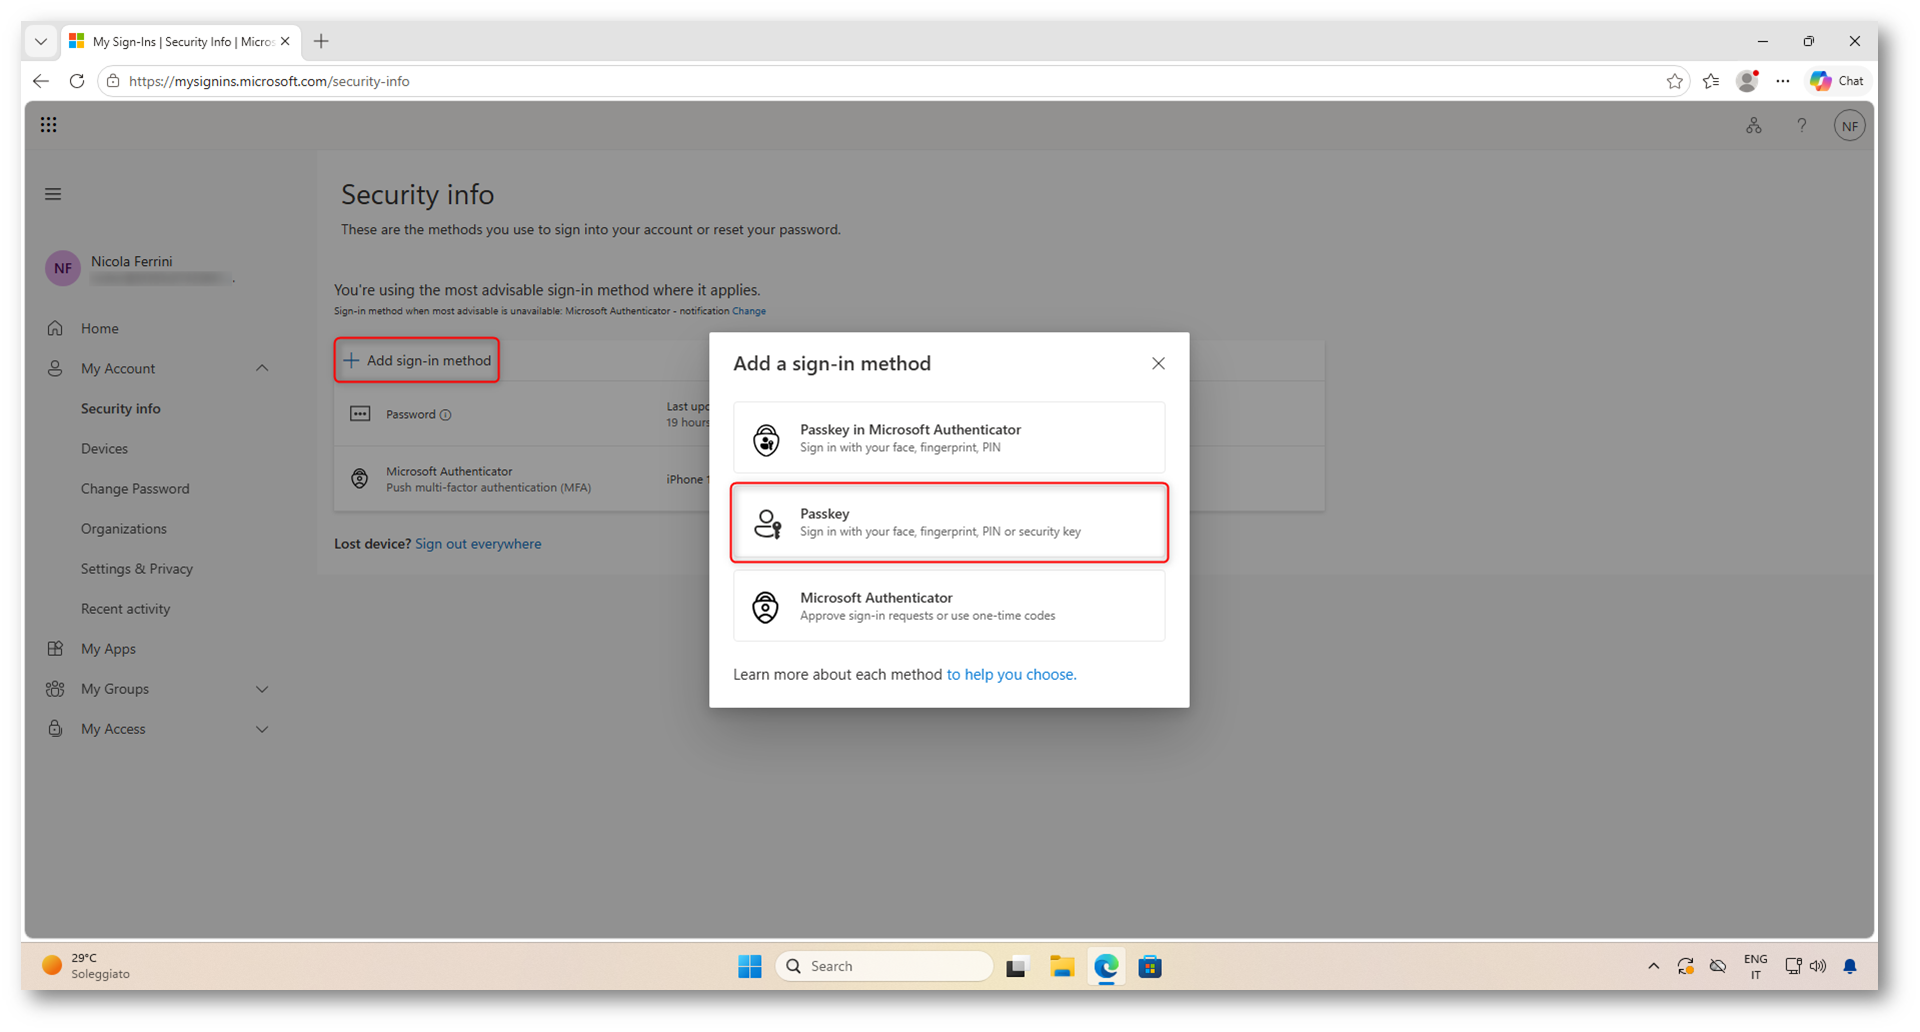Click the Add sign-in method button

(417, 360)
